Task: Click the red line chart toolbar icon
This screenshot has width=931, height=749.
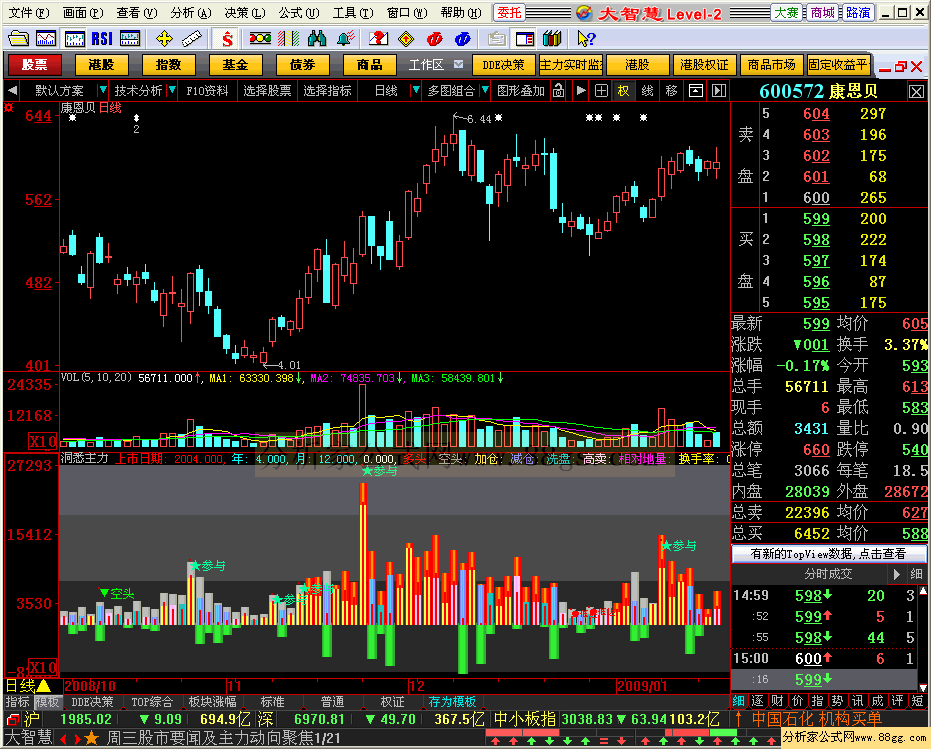Action: tap(46, 39)
